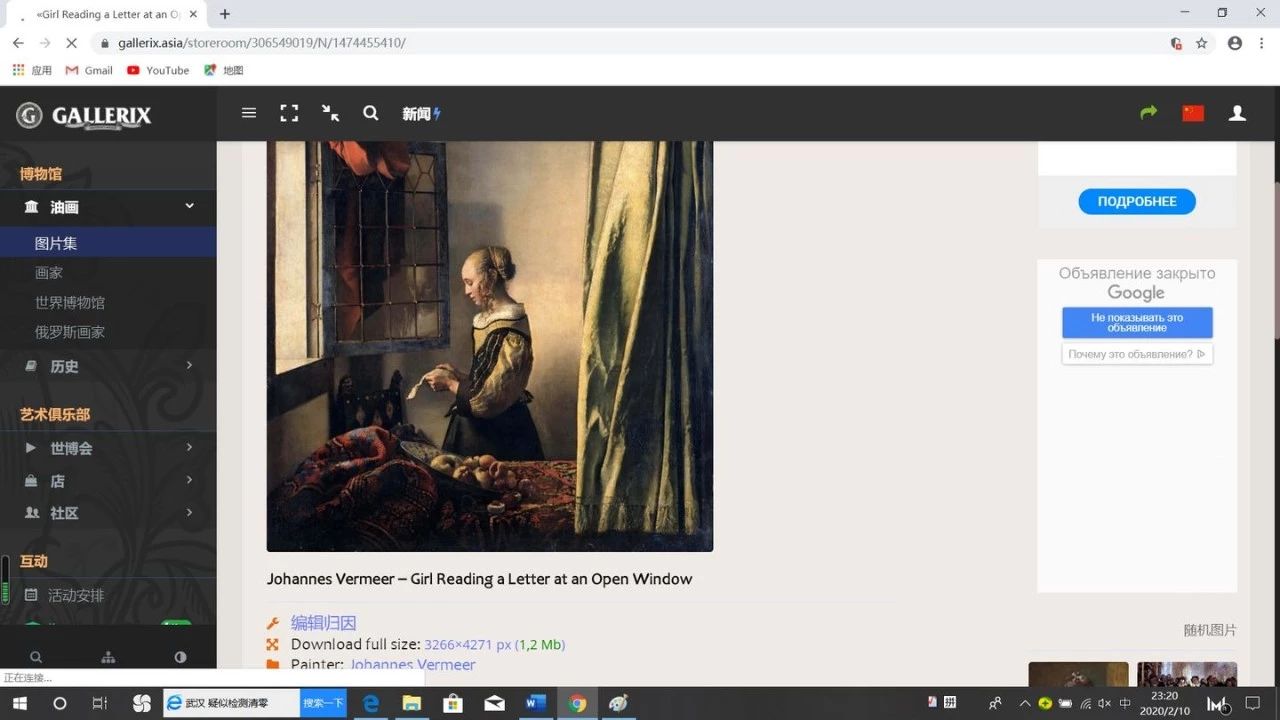1280x720 pixels.
Task: Expand the 社区 sidebar menu
Action: [189, 513]
